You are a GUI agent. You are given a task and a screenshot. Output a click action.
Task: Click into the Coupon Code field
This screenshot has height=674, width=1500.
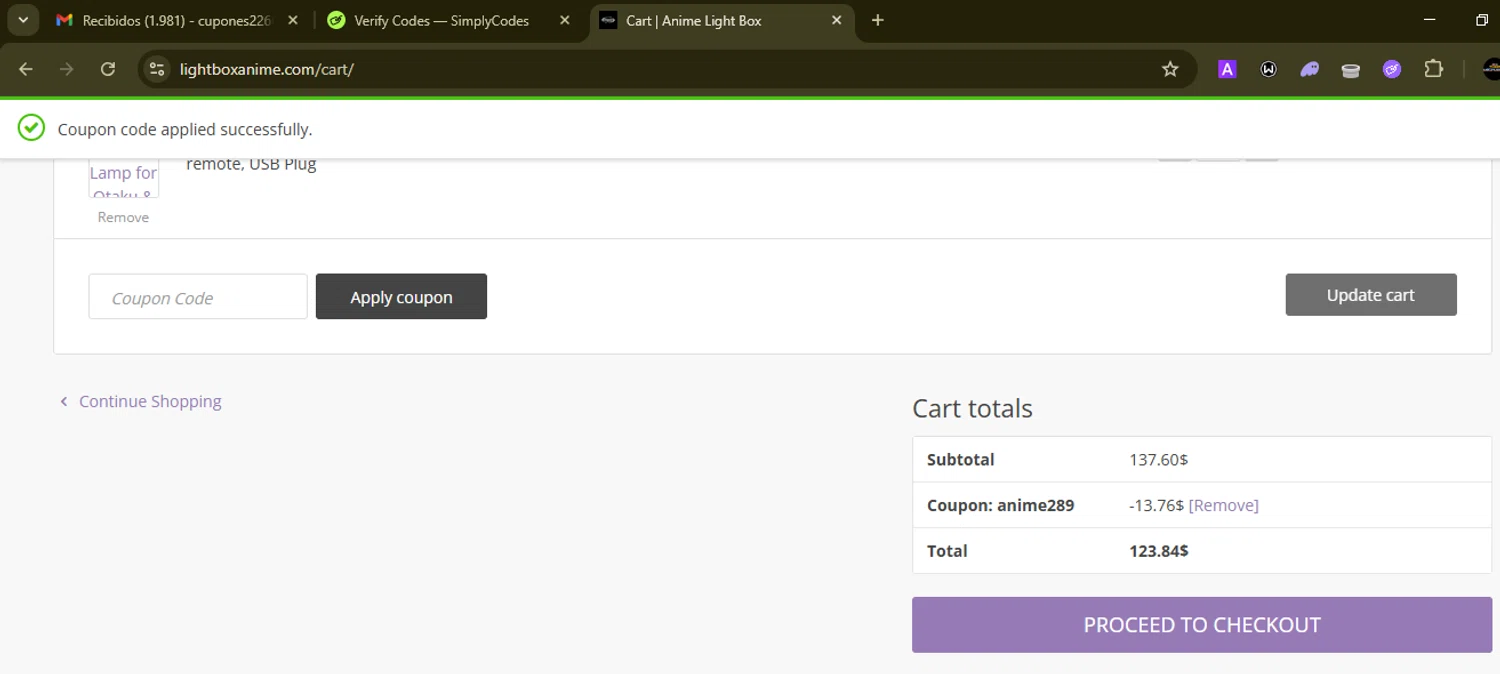(198, 297)
